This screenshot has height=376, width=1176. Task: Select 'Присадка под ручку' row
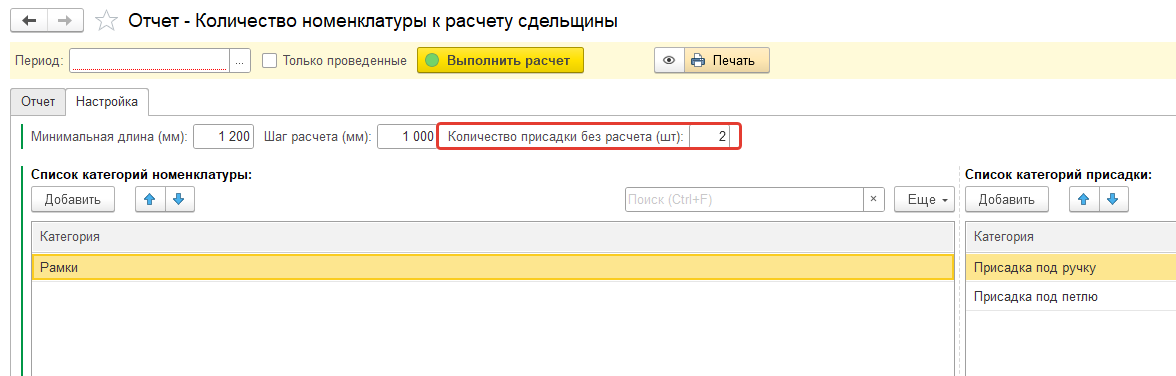pos(1070,268)
